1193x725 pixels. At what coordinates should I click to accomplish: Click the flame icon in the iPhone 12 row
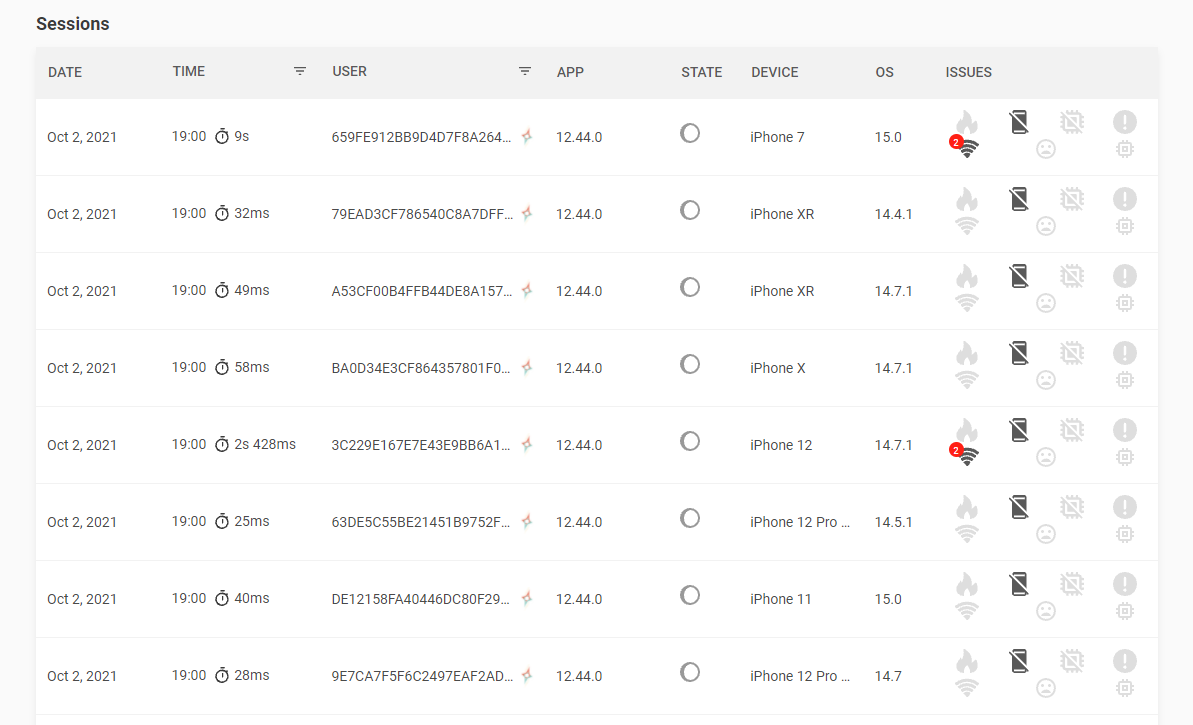pos(967,429)
